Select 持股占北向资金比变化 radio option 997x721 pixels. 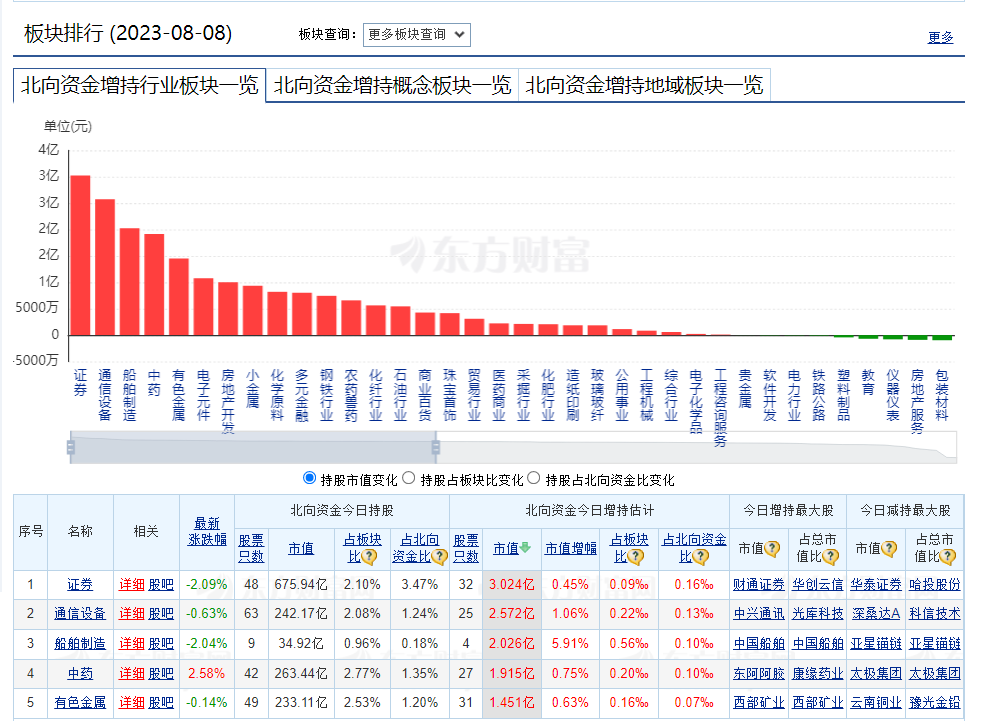533,479
